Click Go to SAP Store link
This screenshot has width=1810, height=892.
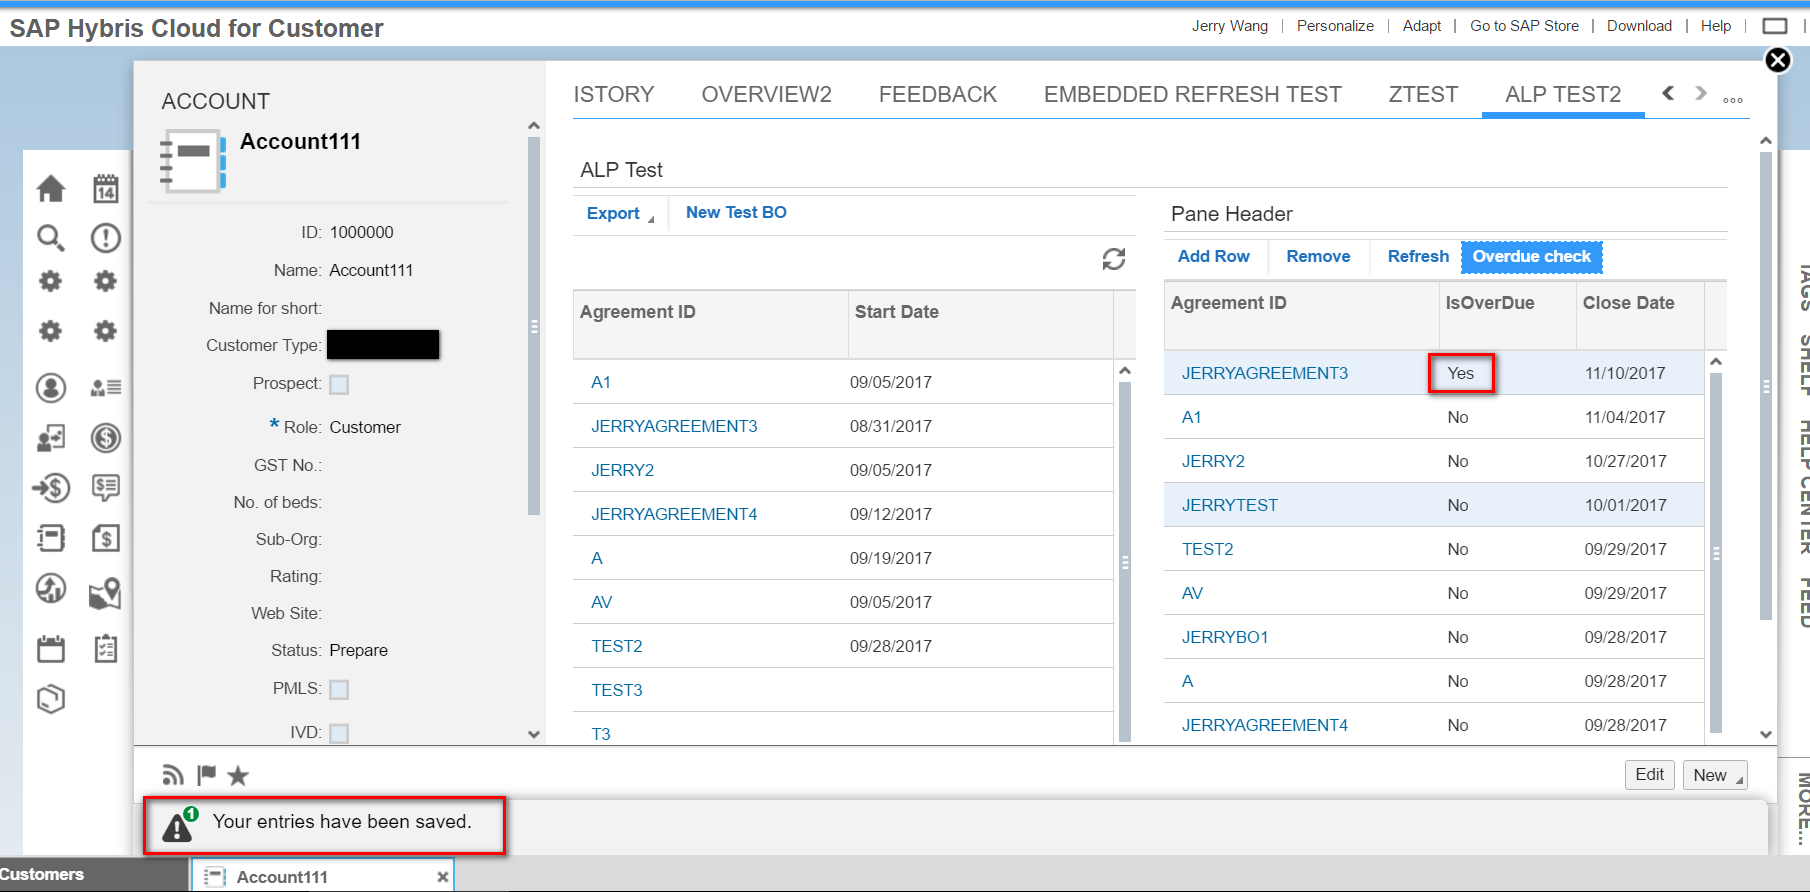click(1524, 26)
